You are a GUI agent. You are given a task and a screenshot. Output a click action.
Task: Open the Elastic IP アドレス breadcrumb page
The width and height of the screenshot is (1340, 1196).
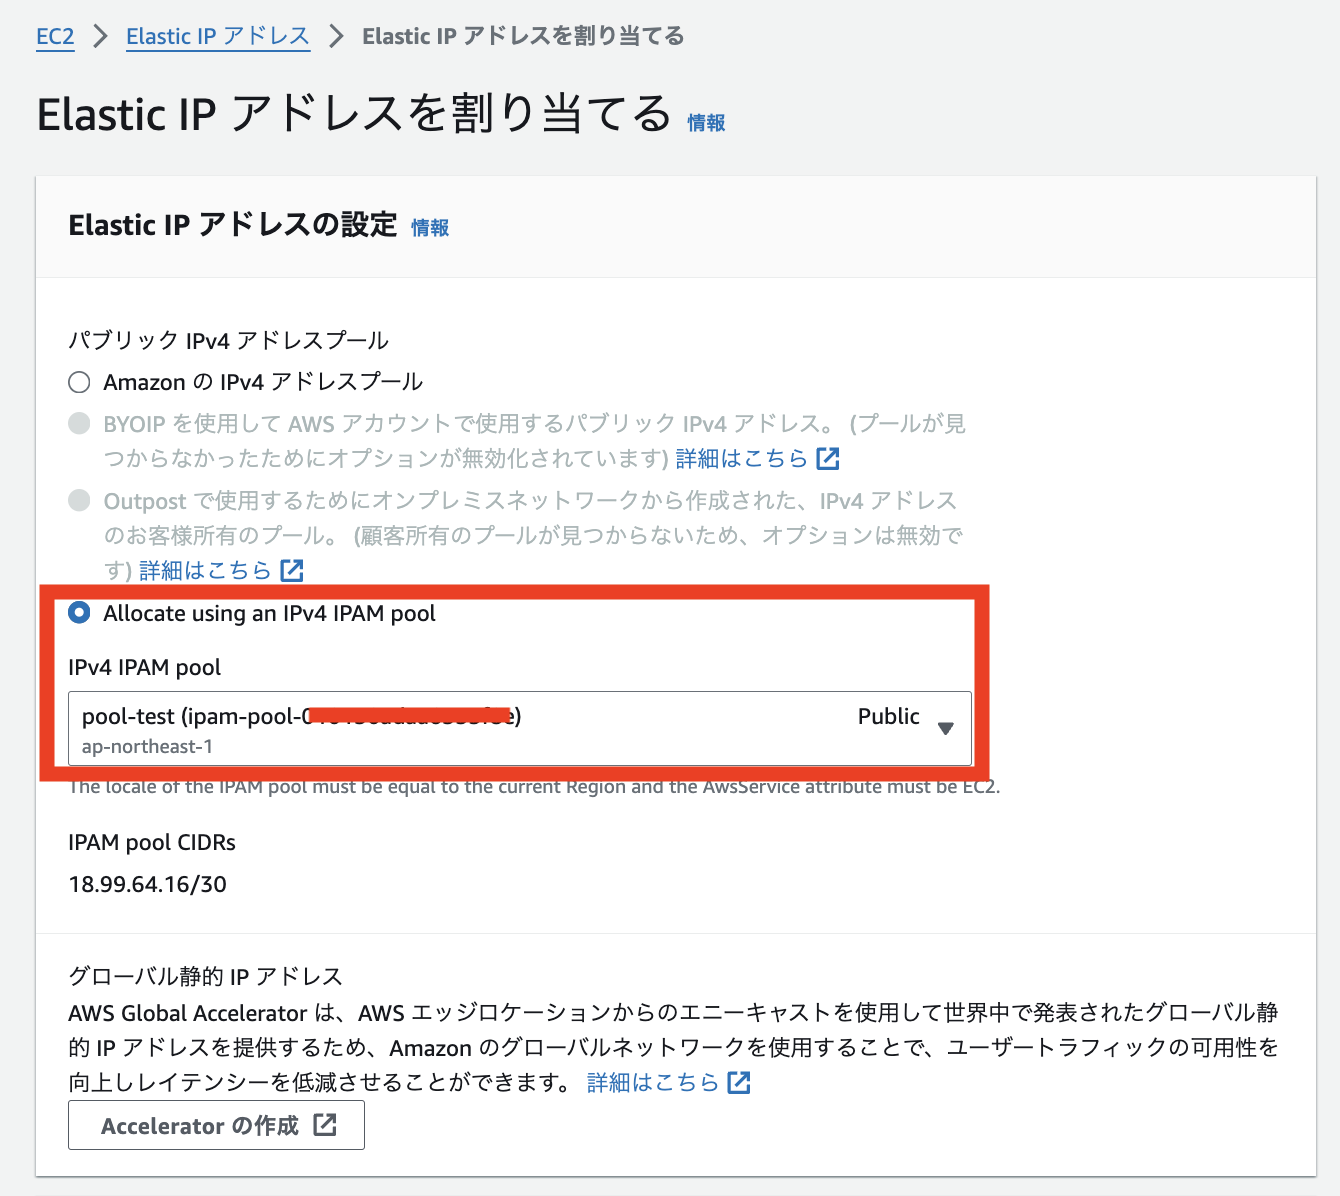click(x=217, y=36)
